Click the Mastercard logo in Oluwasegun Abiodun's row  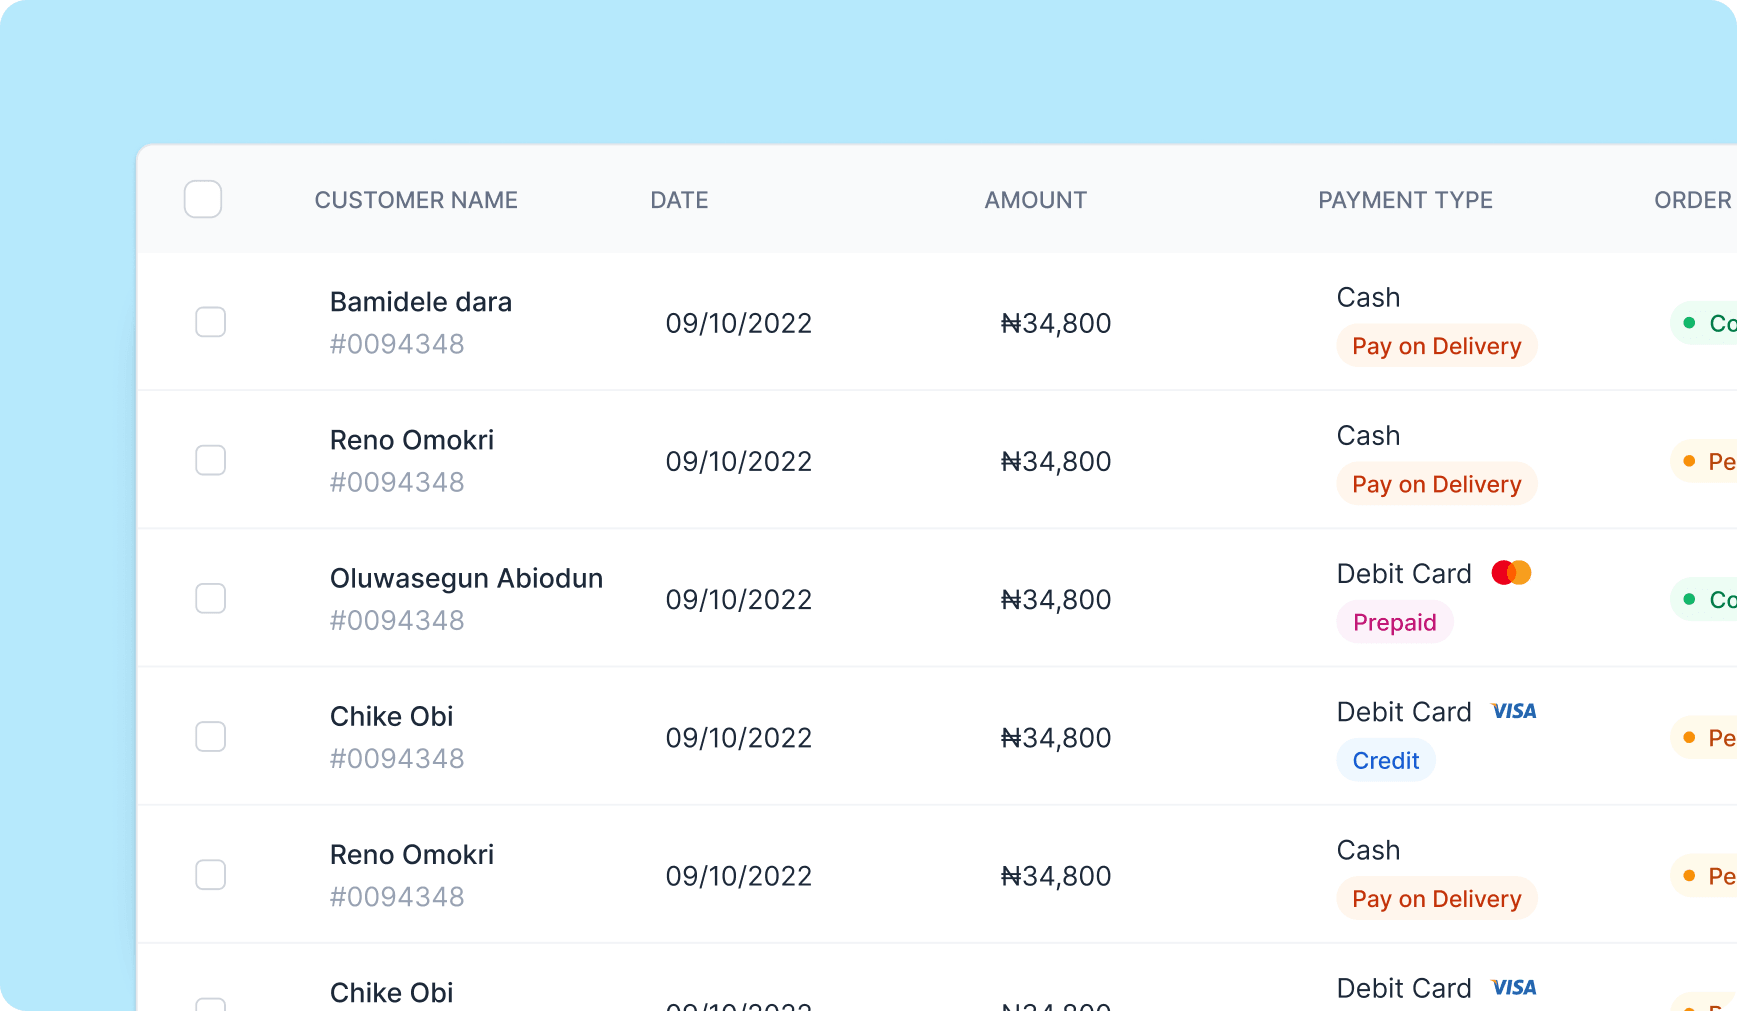(1511, 573)
